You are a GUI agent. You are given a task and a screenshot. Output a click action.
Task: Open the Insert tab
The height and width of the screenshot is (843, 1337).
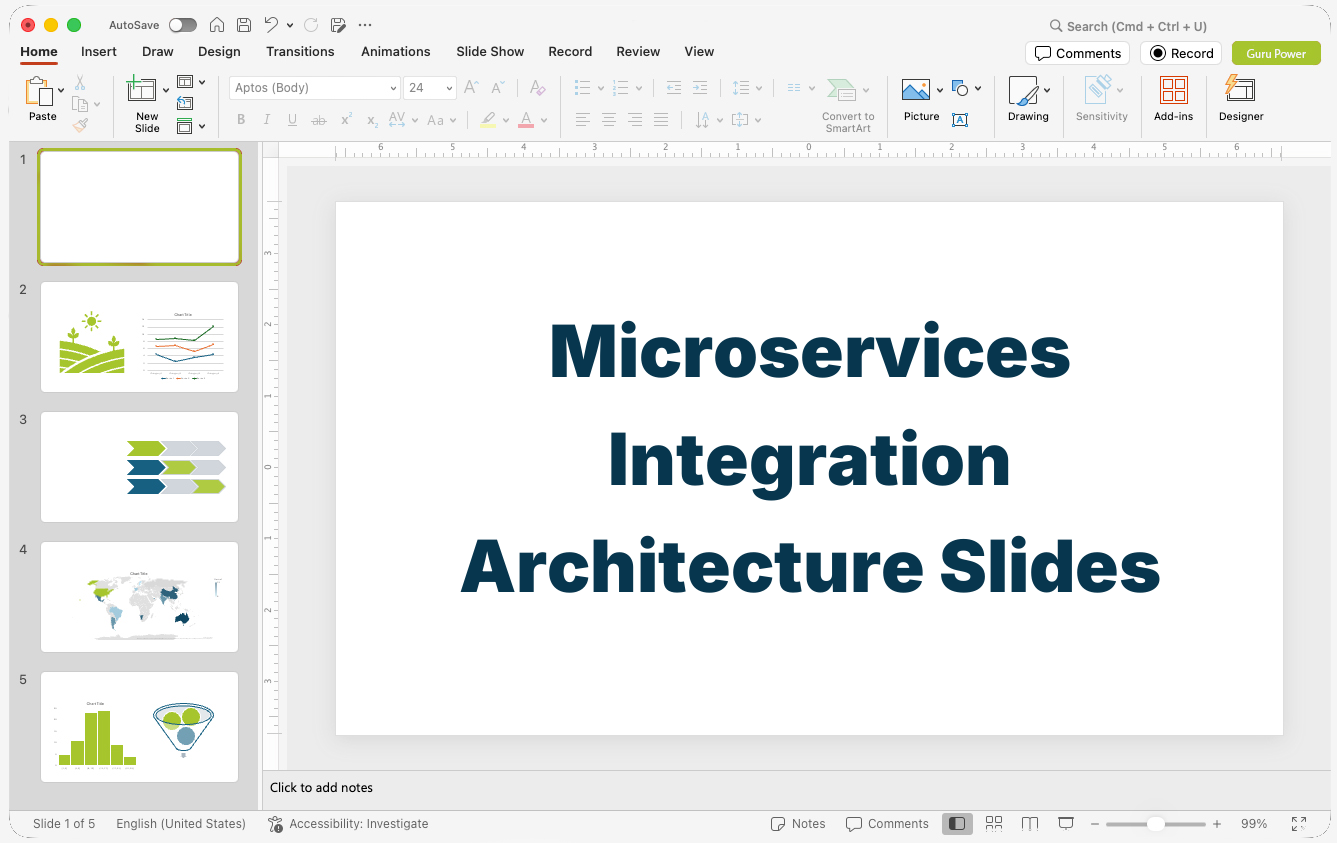coord(99,52)
